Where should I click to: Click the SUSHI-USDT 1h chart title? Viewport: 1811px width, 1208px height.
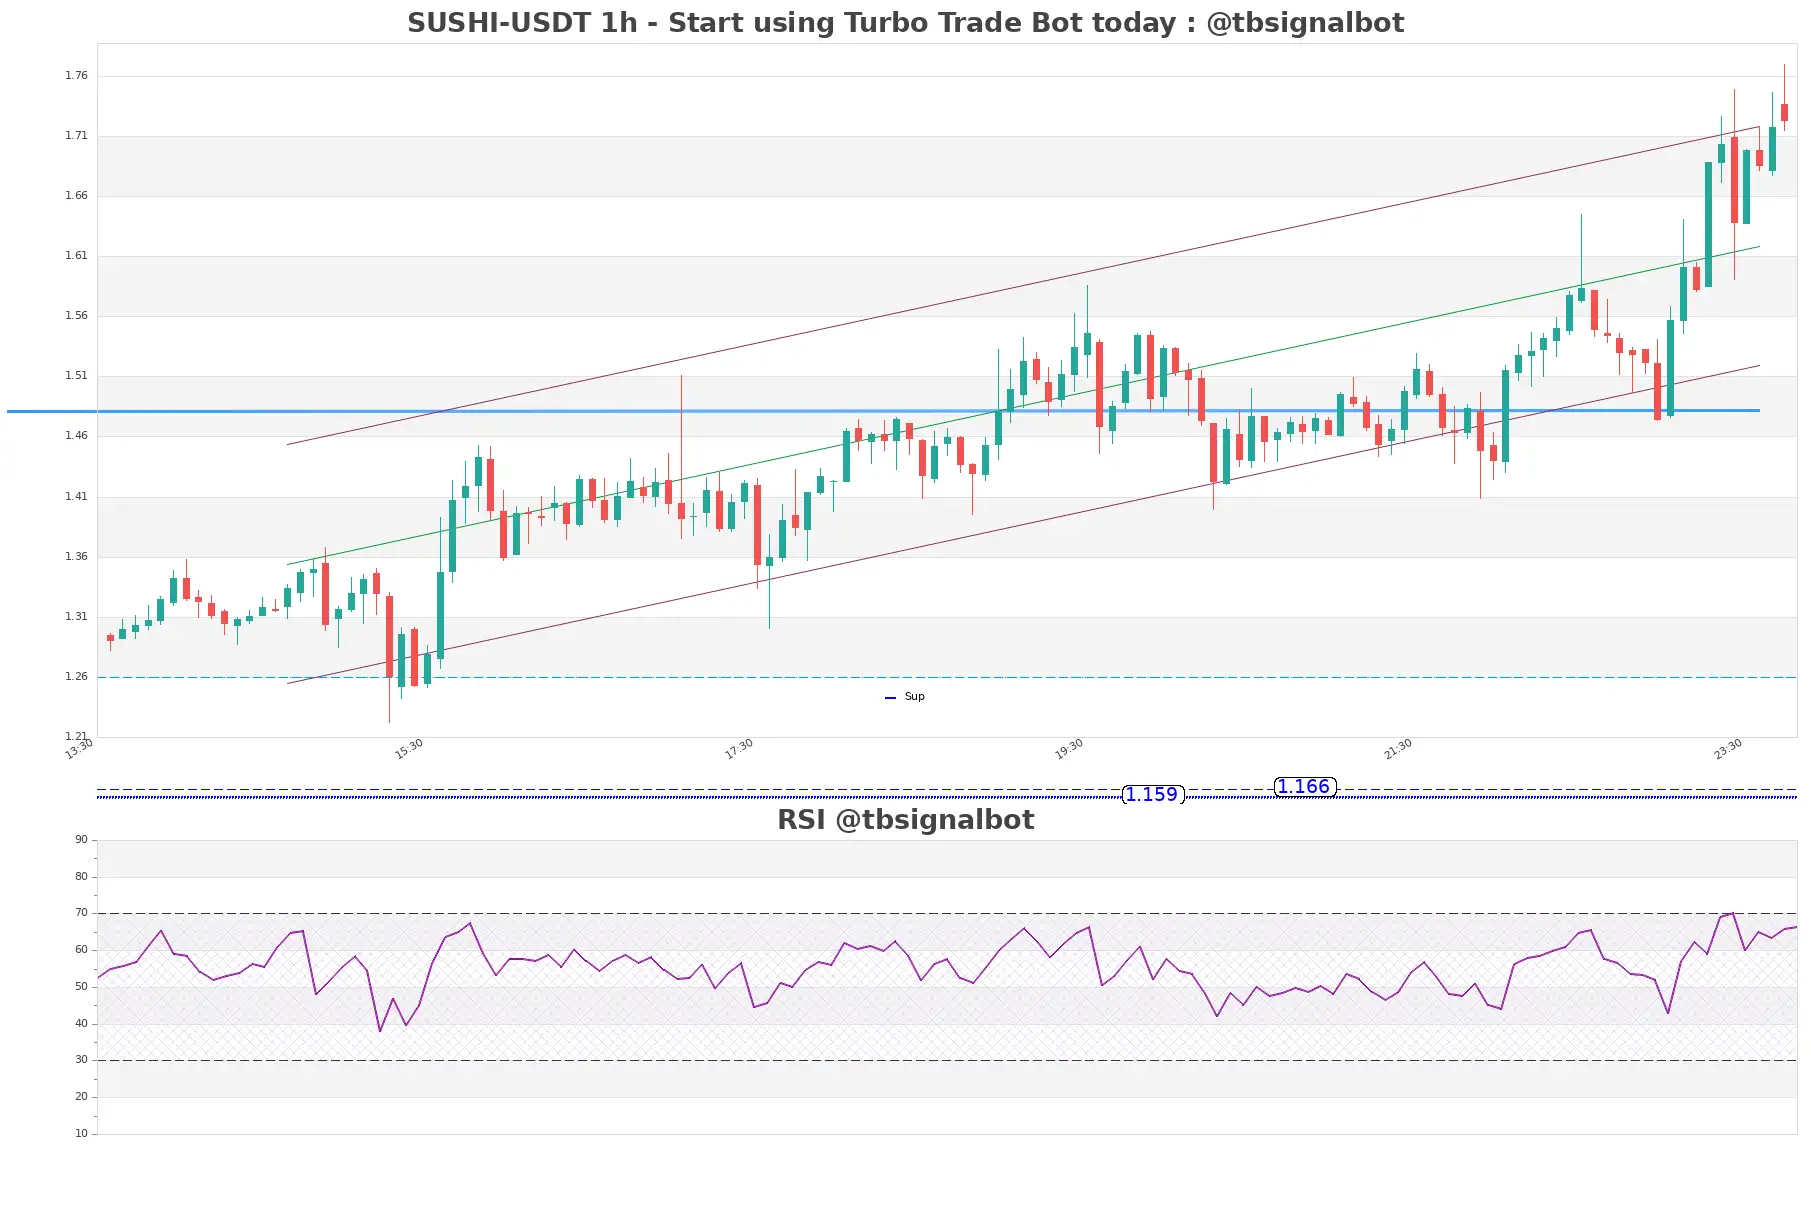coord(905,23)
